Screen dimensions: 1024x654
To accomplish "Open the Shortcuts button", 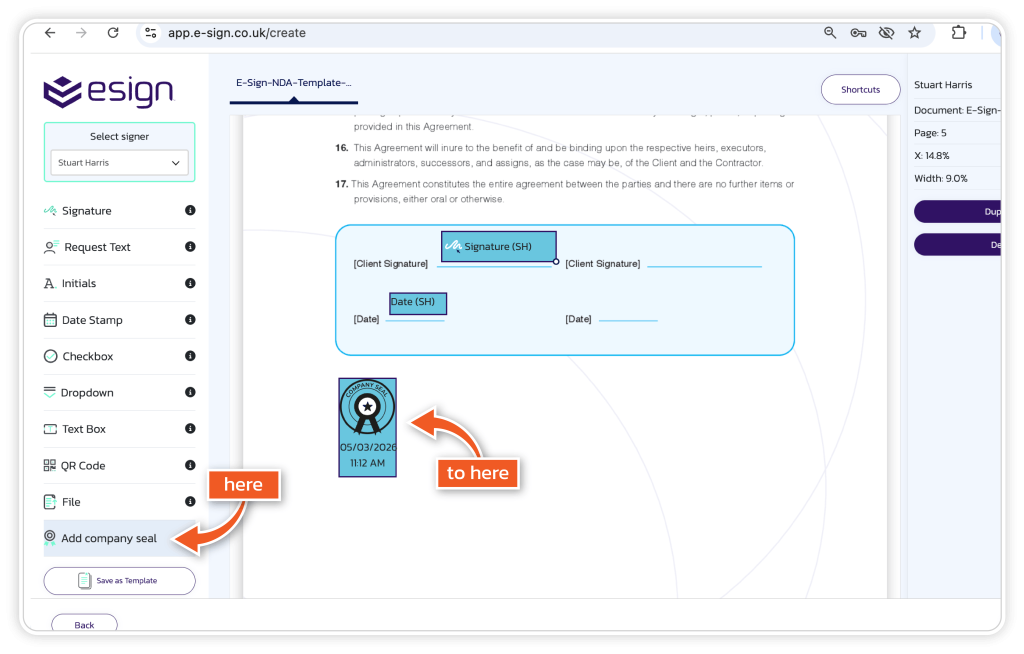I will [860, 90].
